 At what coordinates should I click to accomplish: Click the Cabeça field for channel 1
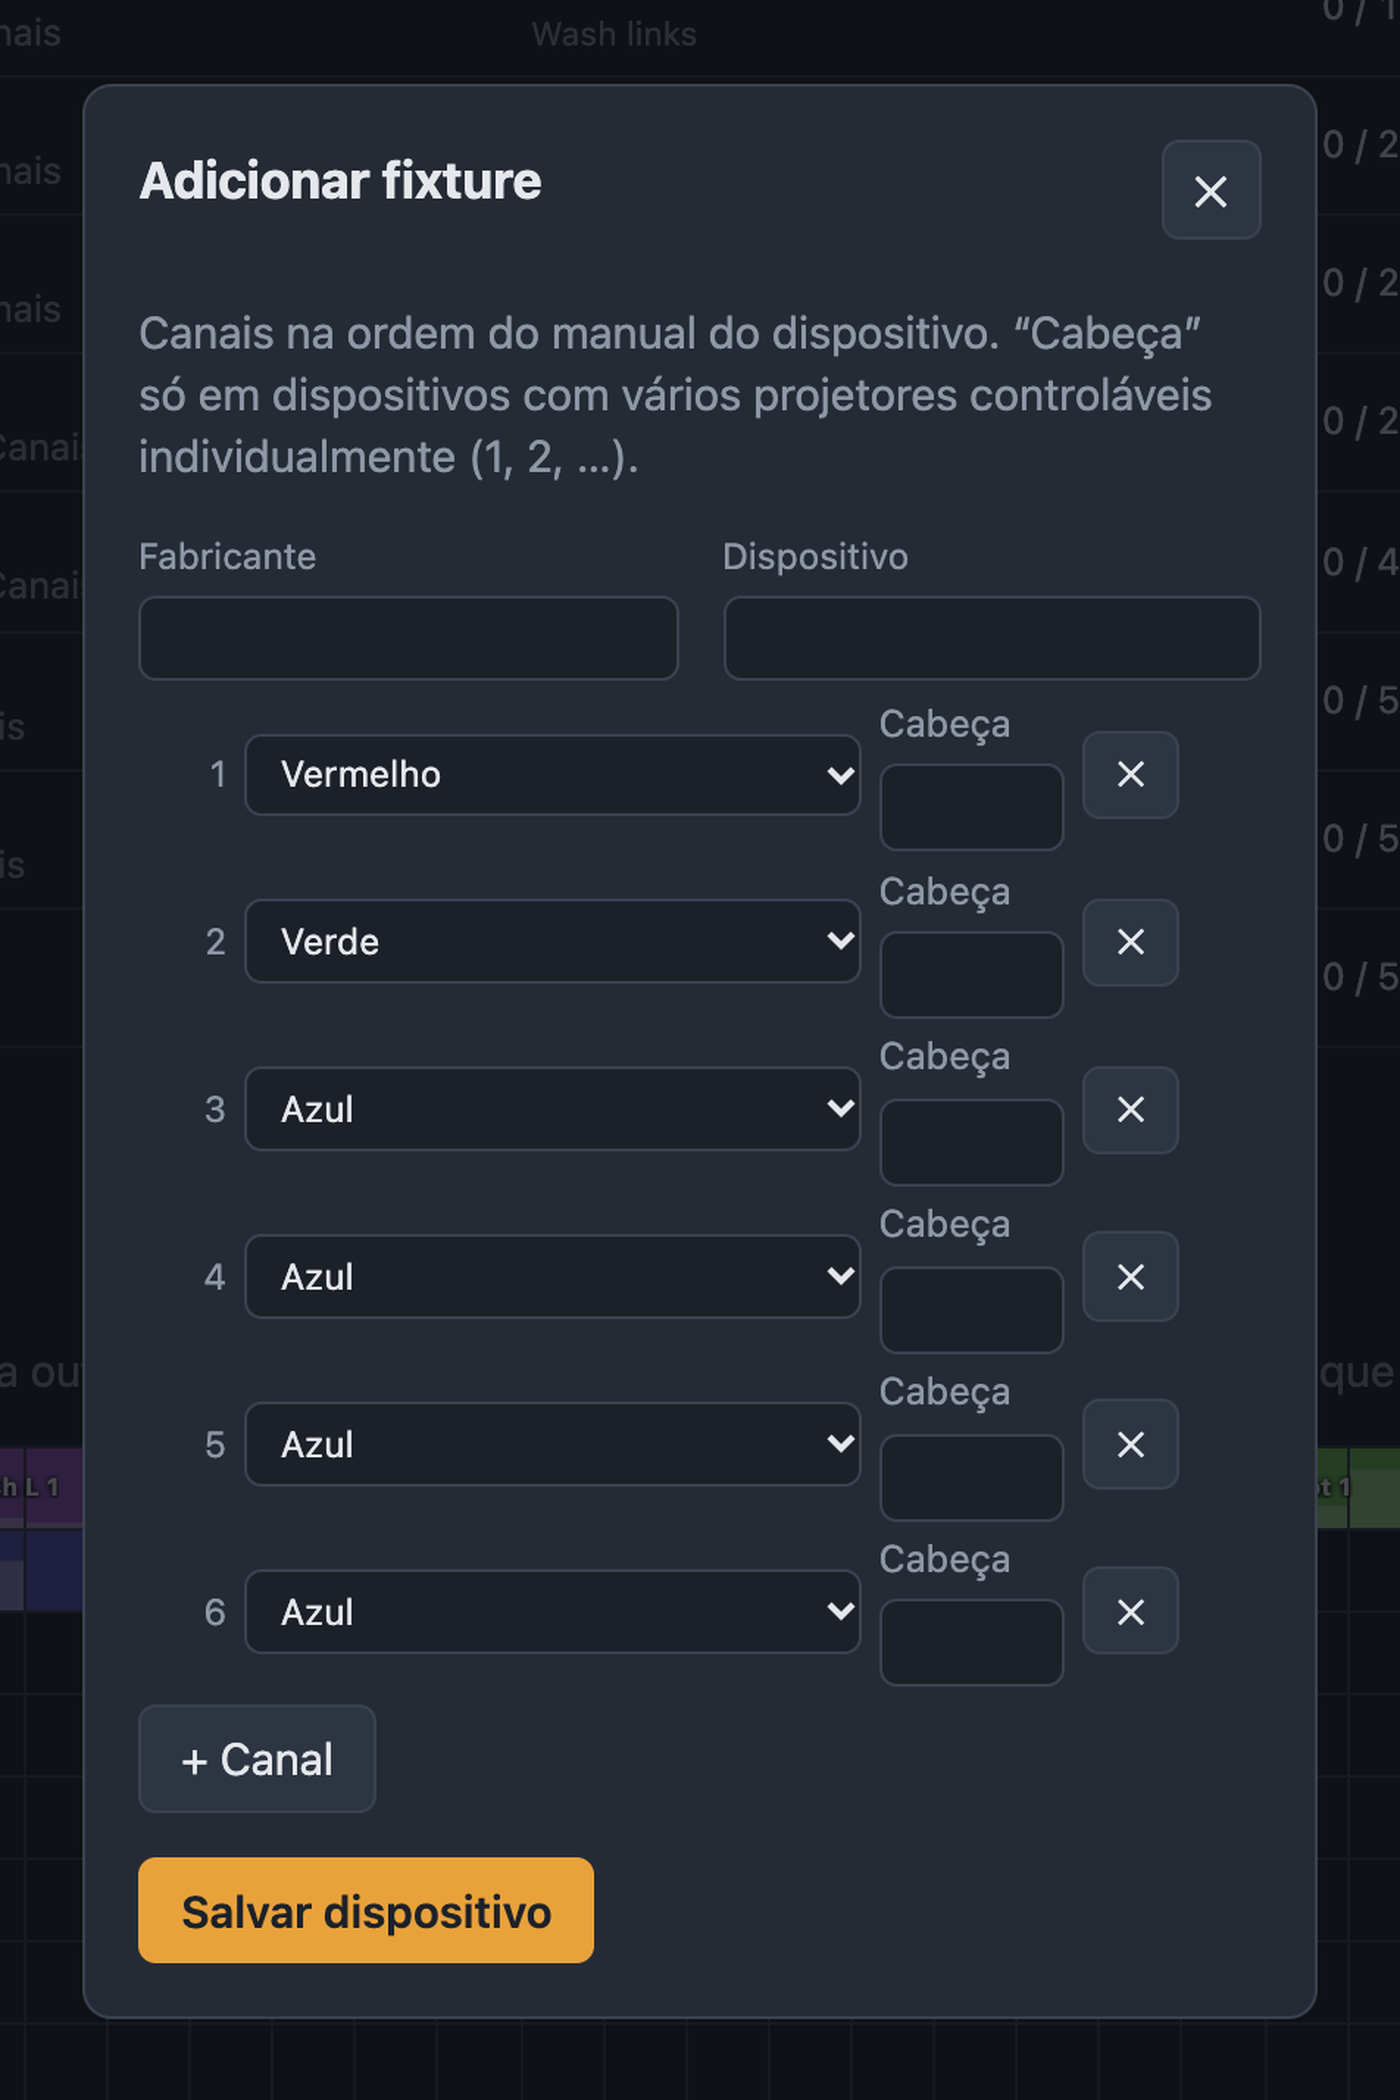click(971, 807)
